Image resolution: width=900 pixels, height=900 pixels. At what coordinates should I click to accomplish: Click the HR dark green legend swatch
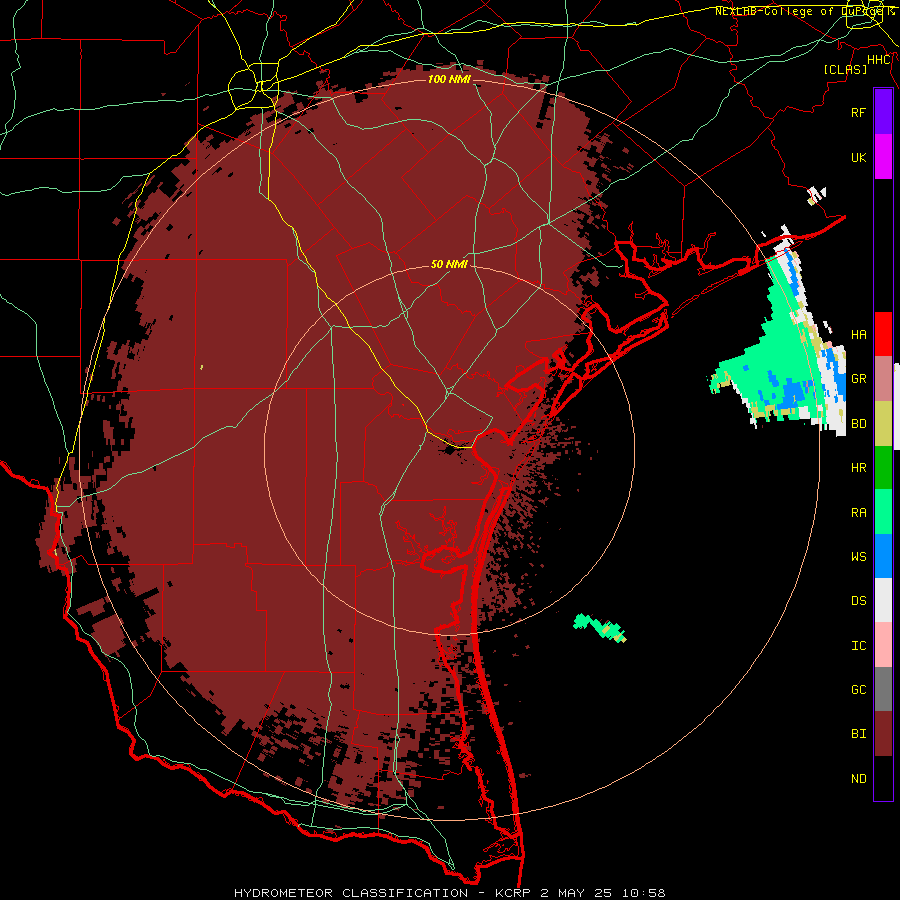click(883, 468)
